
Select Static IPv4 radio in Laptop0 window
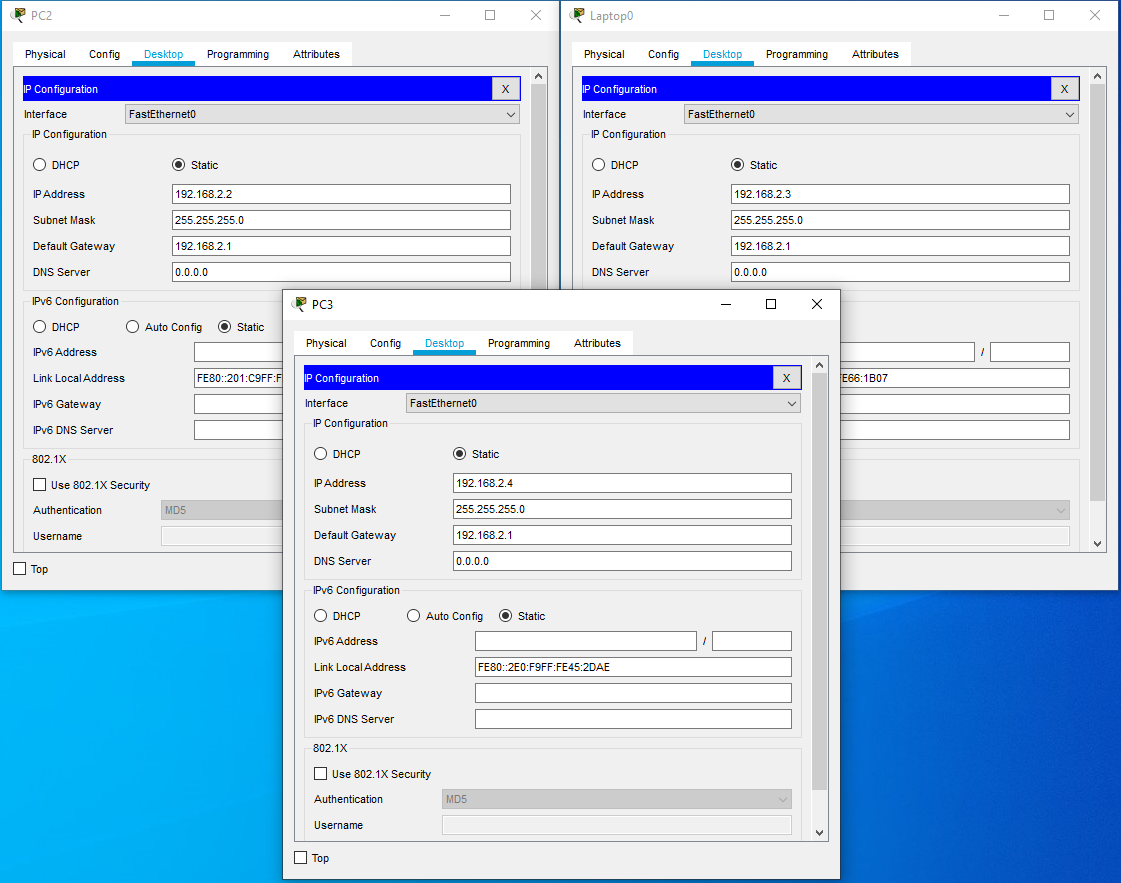(x=738, y=165)
